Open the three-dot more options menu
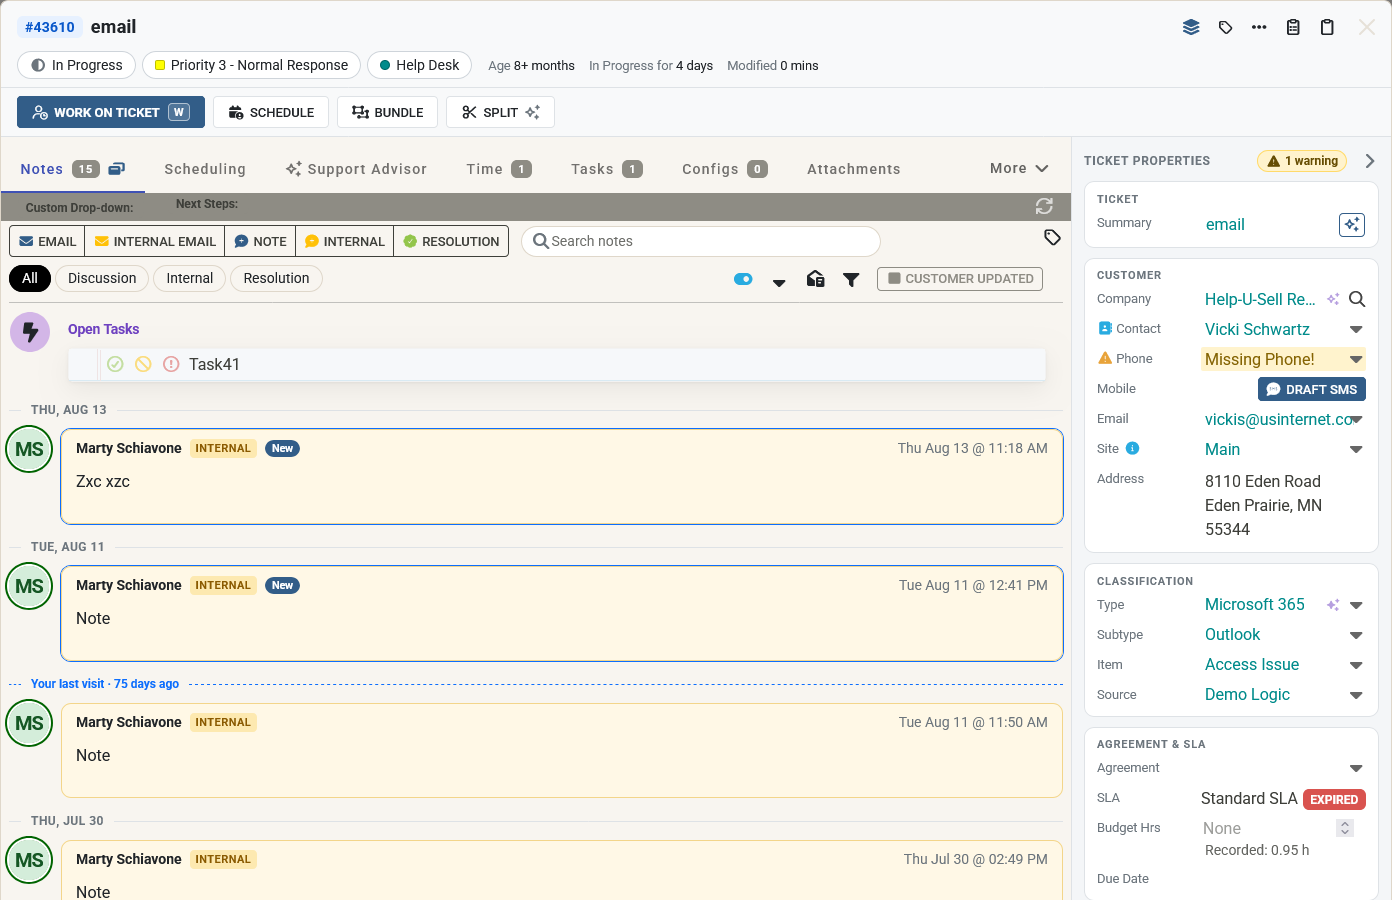This screenshot has width=1392, height=900. [x=1259, y=27]
